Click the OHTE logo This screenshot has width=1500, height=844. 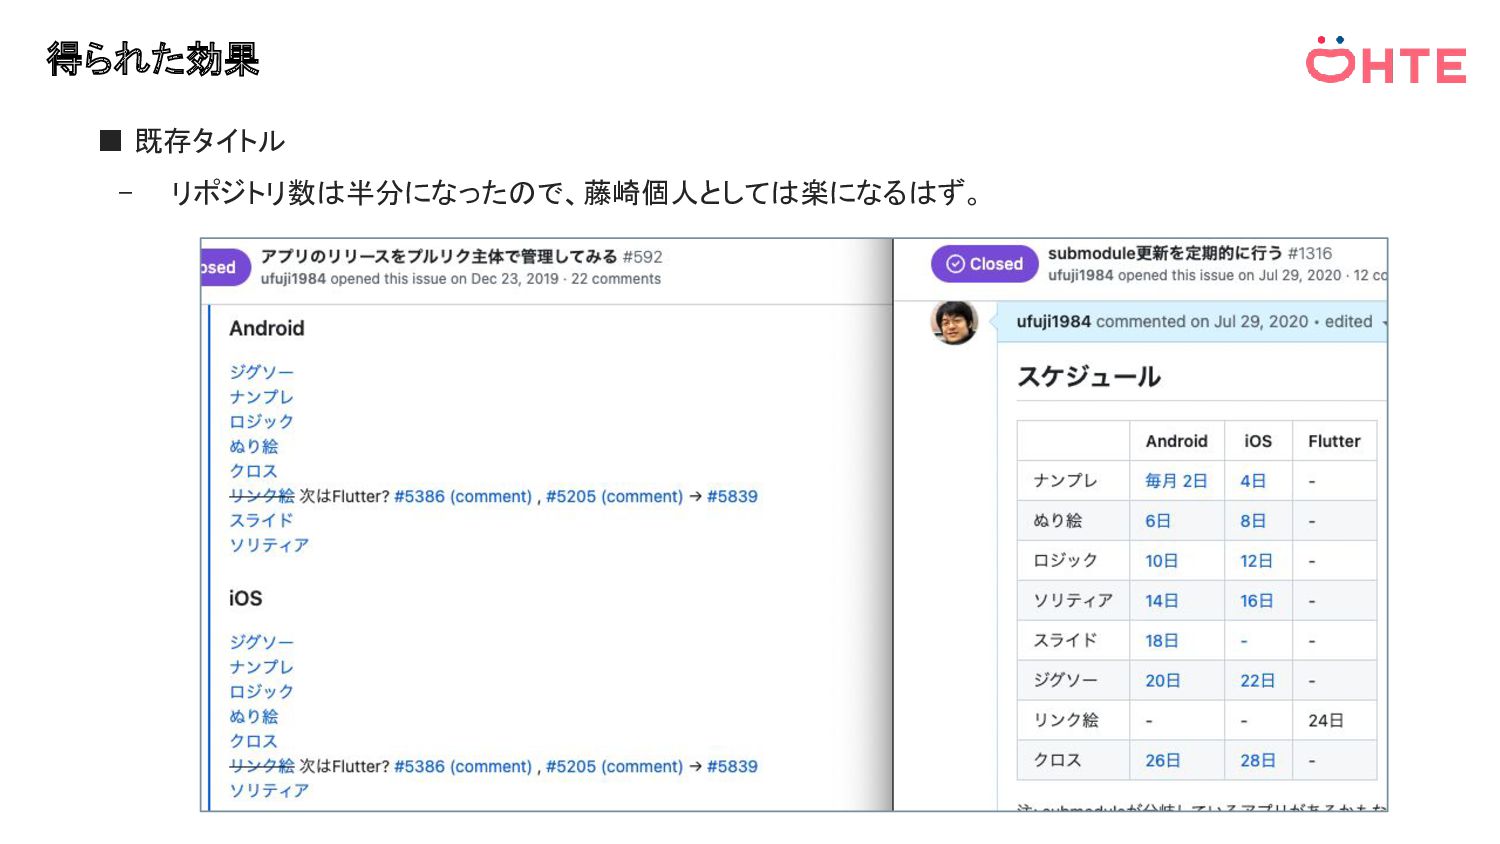[x=1386, y=60]
